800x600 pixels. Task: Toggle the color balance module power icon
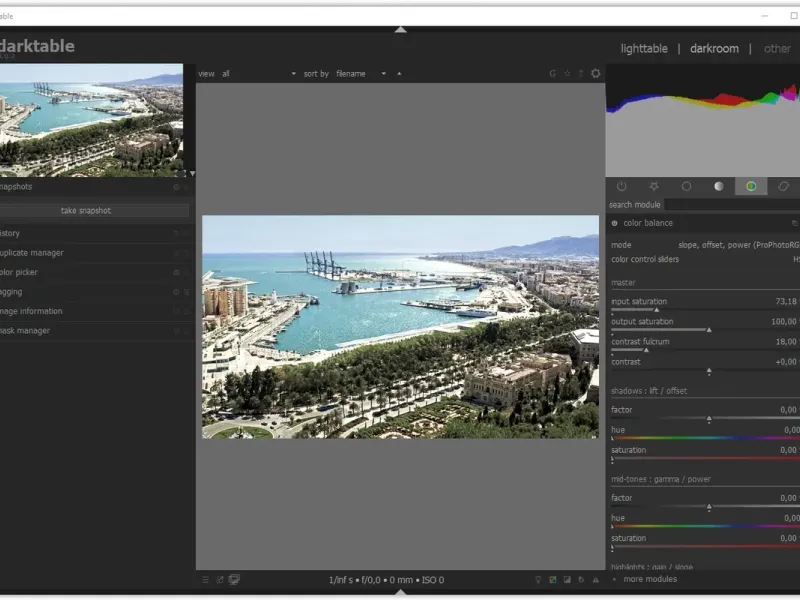pos(614,223)
